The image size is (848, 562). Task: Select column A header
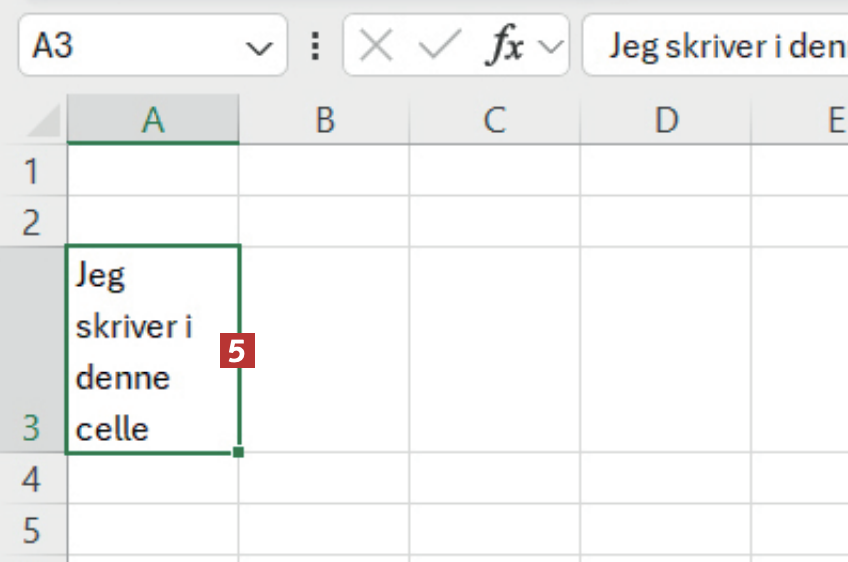click(153, 120)
